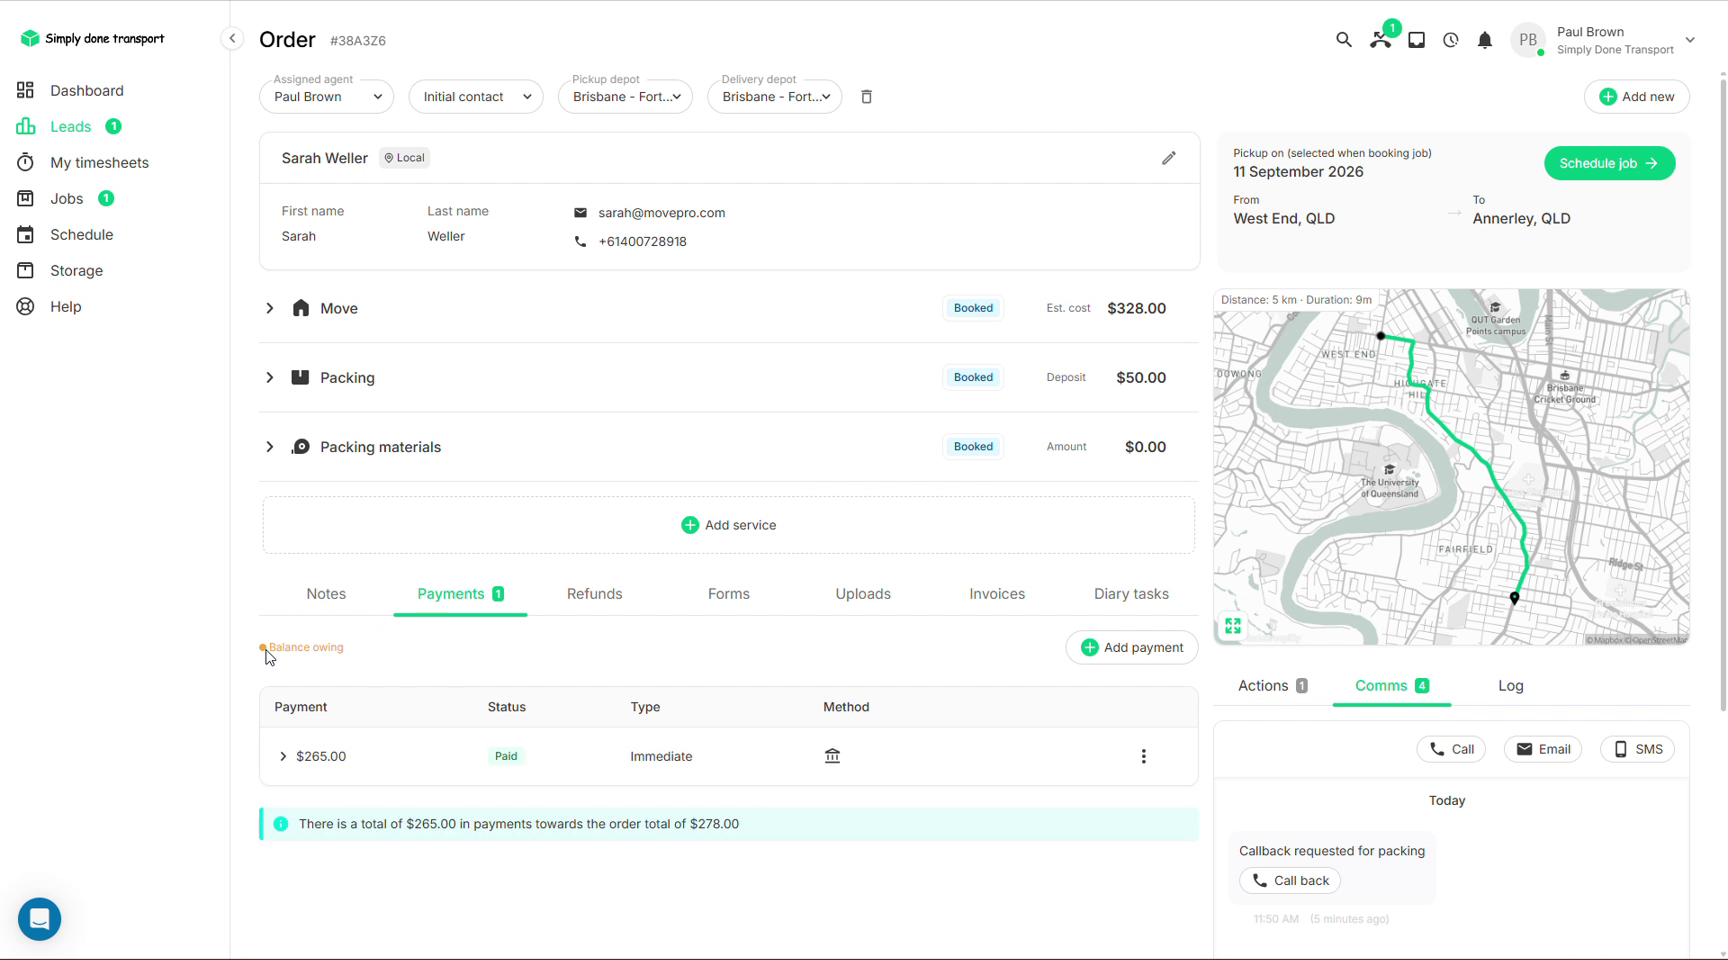This screenshot has height=960, width=1728.
Task: Open the Actions tab
Action: (1273, 686)
